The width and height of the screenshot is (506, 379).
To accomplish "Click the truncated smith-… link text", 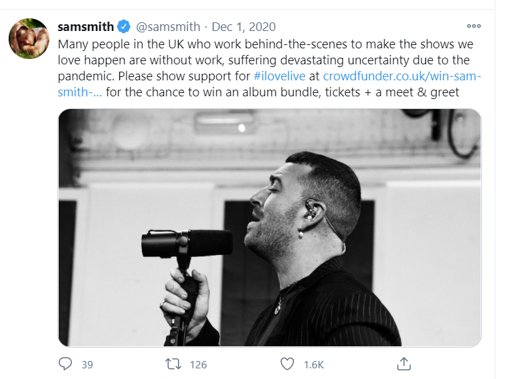I will tap(80, 92).
